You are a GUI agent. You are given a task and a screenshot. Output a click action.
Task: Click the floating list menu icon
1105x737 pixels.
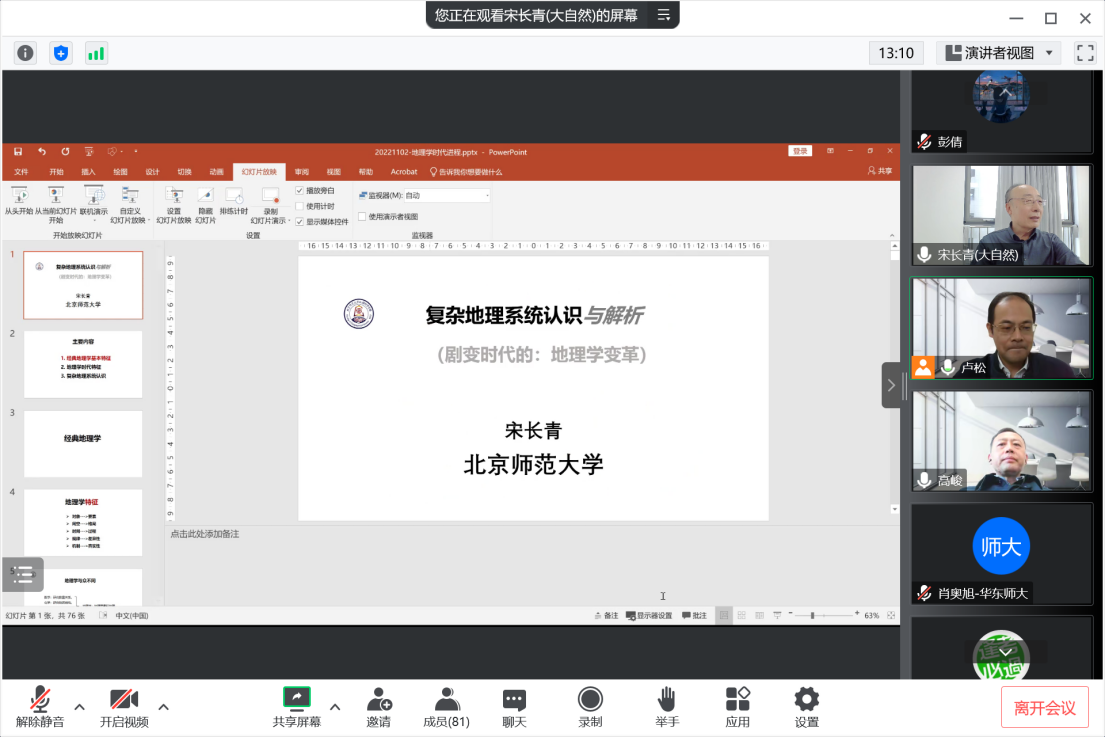[23, 574]
